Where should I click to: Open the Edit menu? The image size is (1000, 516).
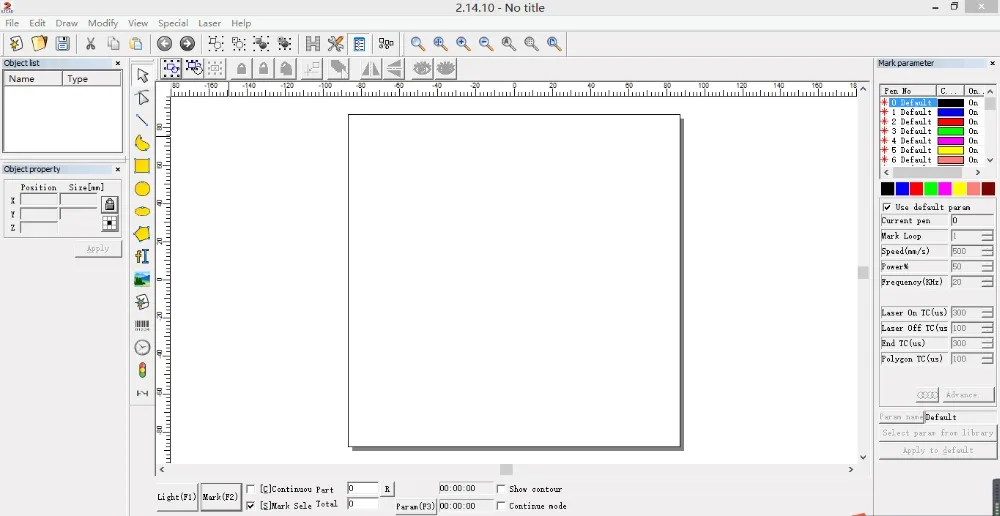coord(37,23)
